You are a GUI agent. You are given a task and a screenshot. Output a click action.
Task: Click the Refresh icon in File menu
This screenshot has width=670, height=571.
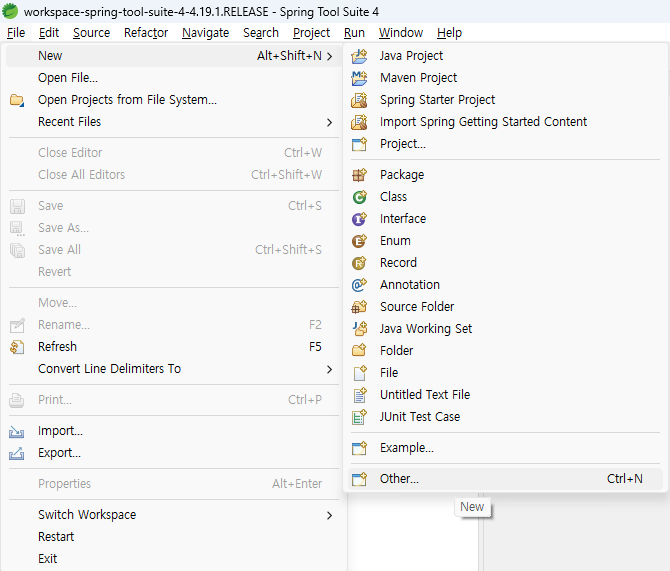tap(17, 347)
